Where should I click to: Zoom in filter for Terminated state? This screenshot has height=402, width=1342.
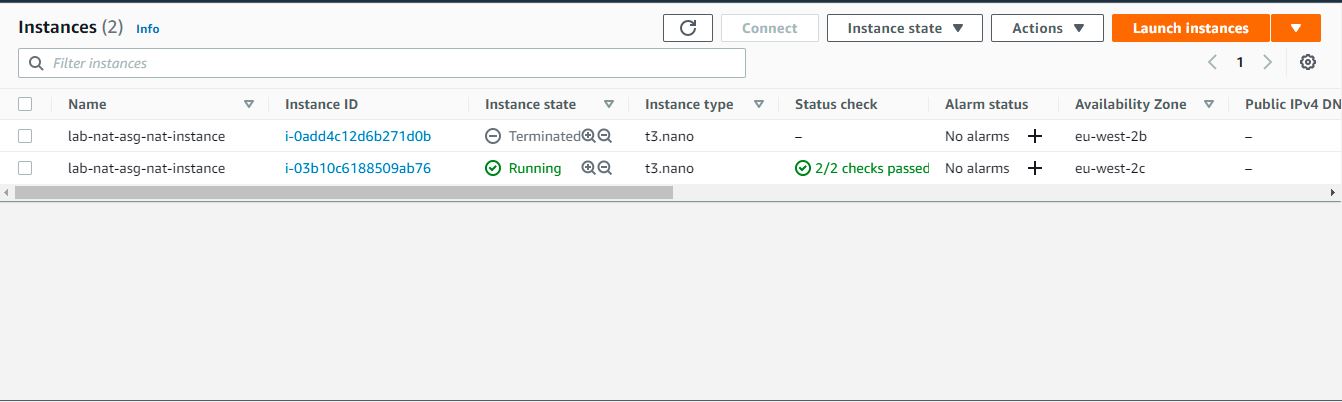(x=588, y=136)
